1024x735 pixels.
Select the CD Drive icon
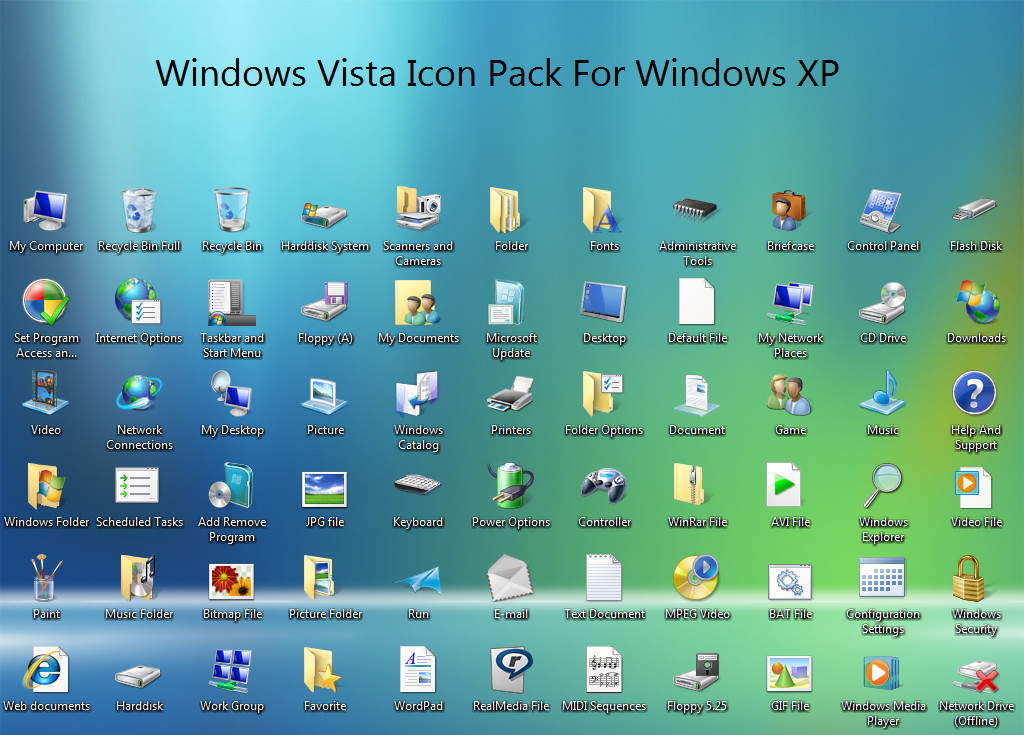point(882,302)
